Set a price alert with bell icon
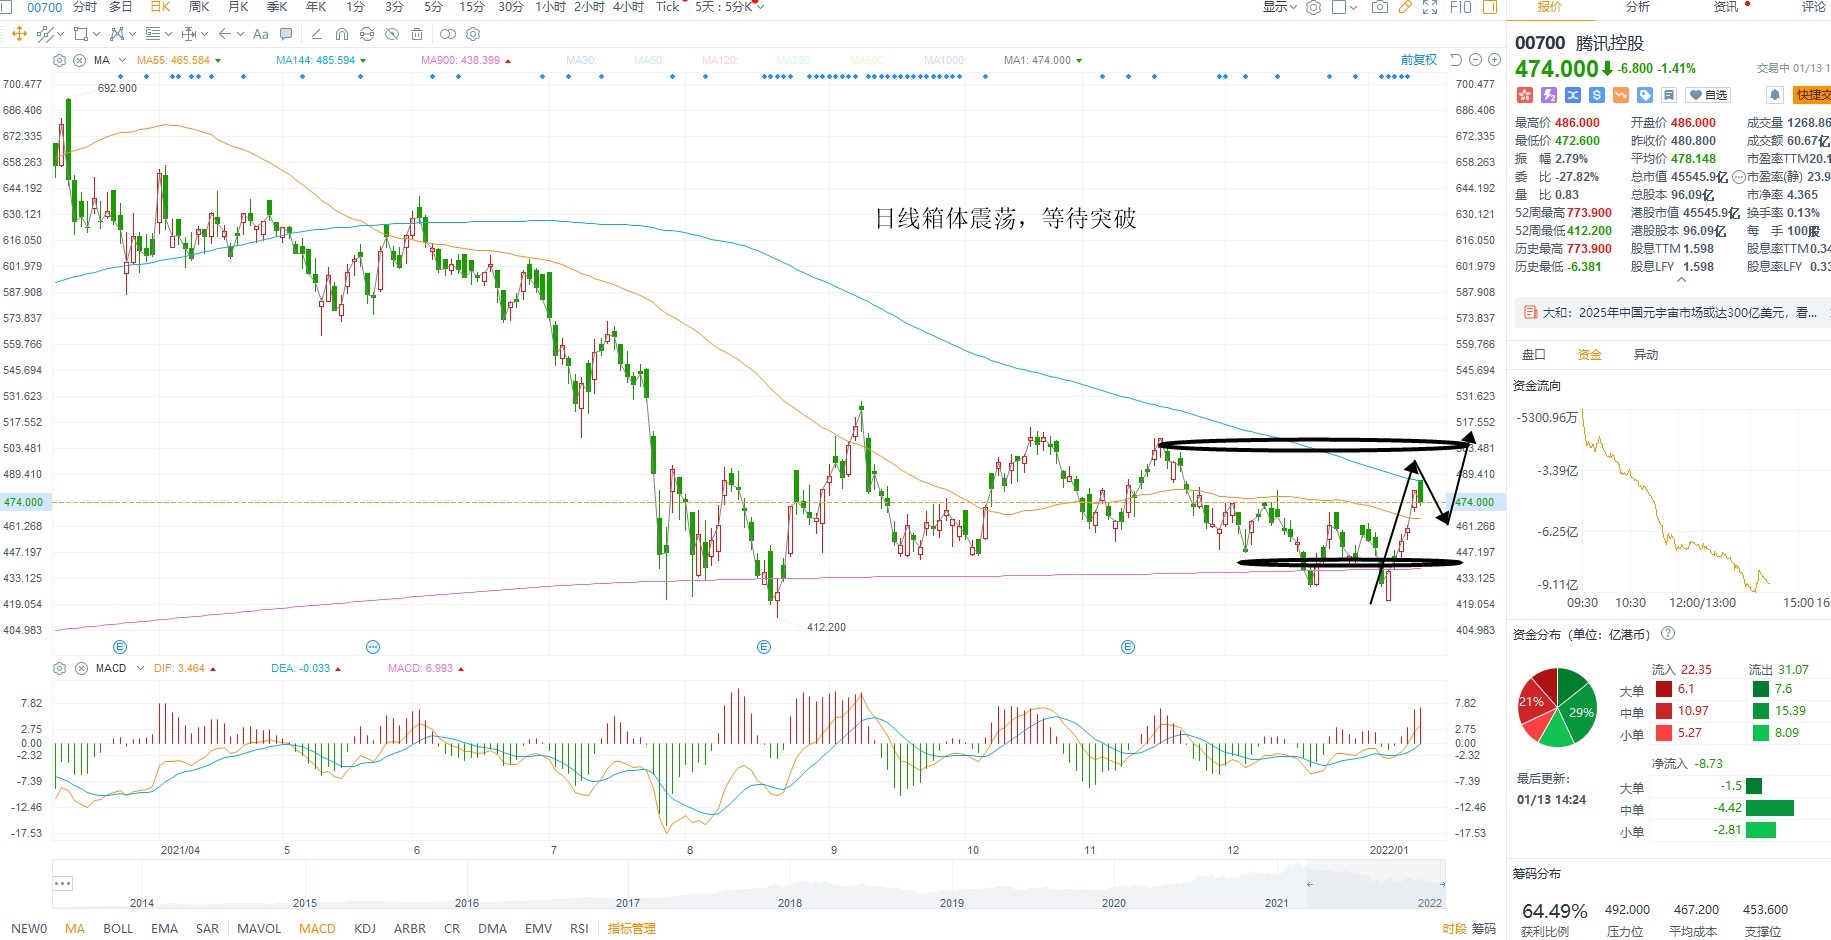The image size is (1831, 940). tap(1775, 95)
